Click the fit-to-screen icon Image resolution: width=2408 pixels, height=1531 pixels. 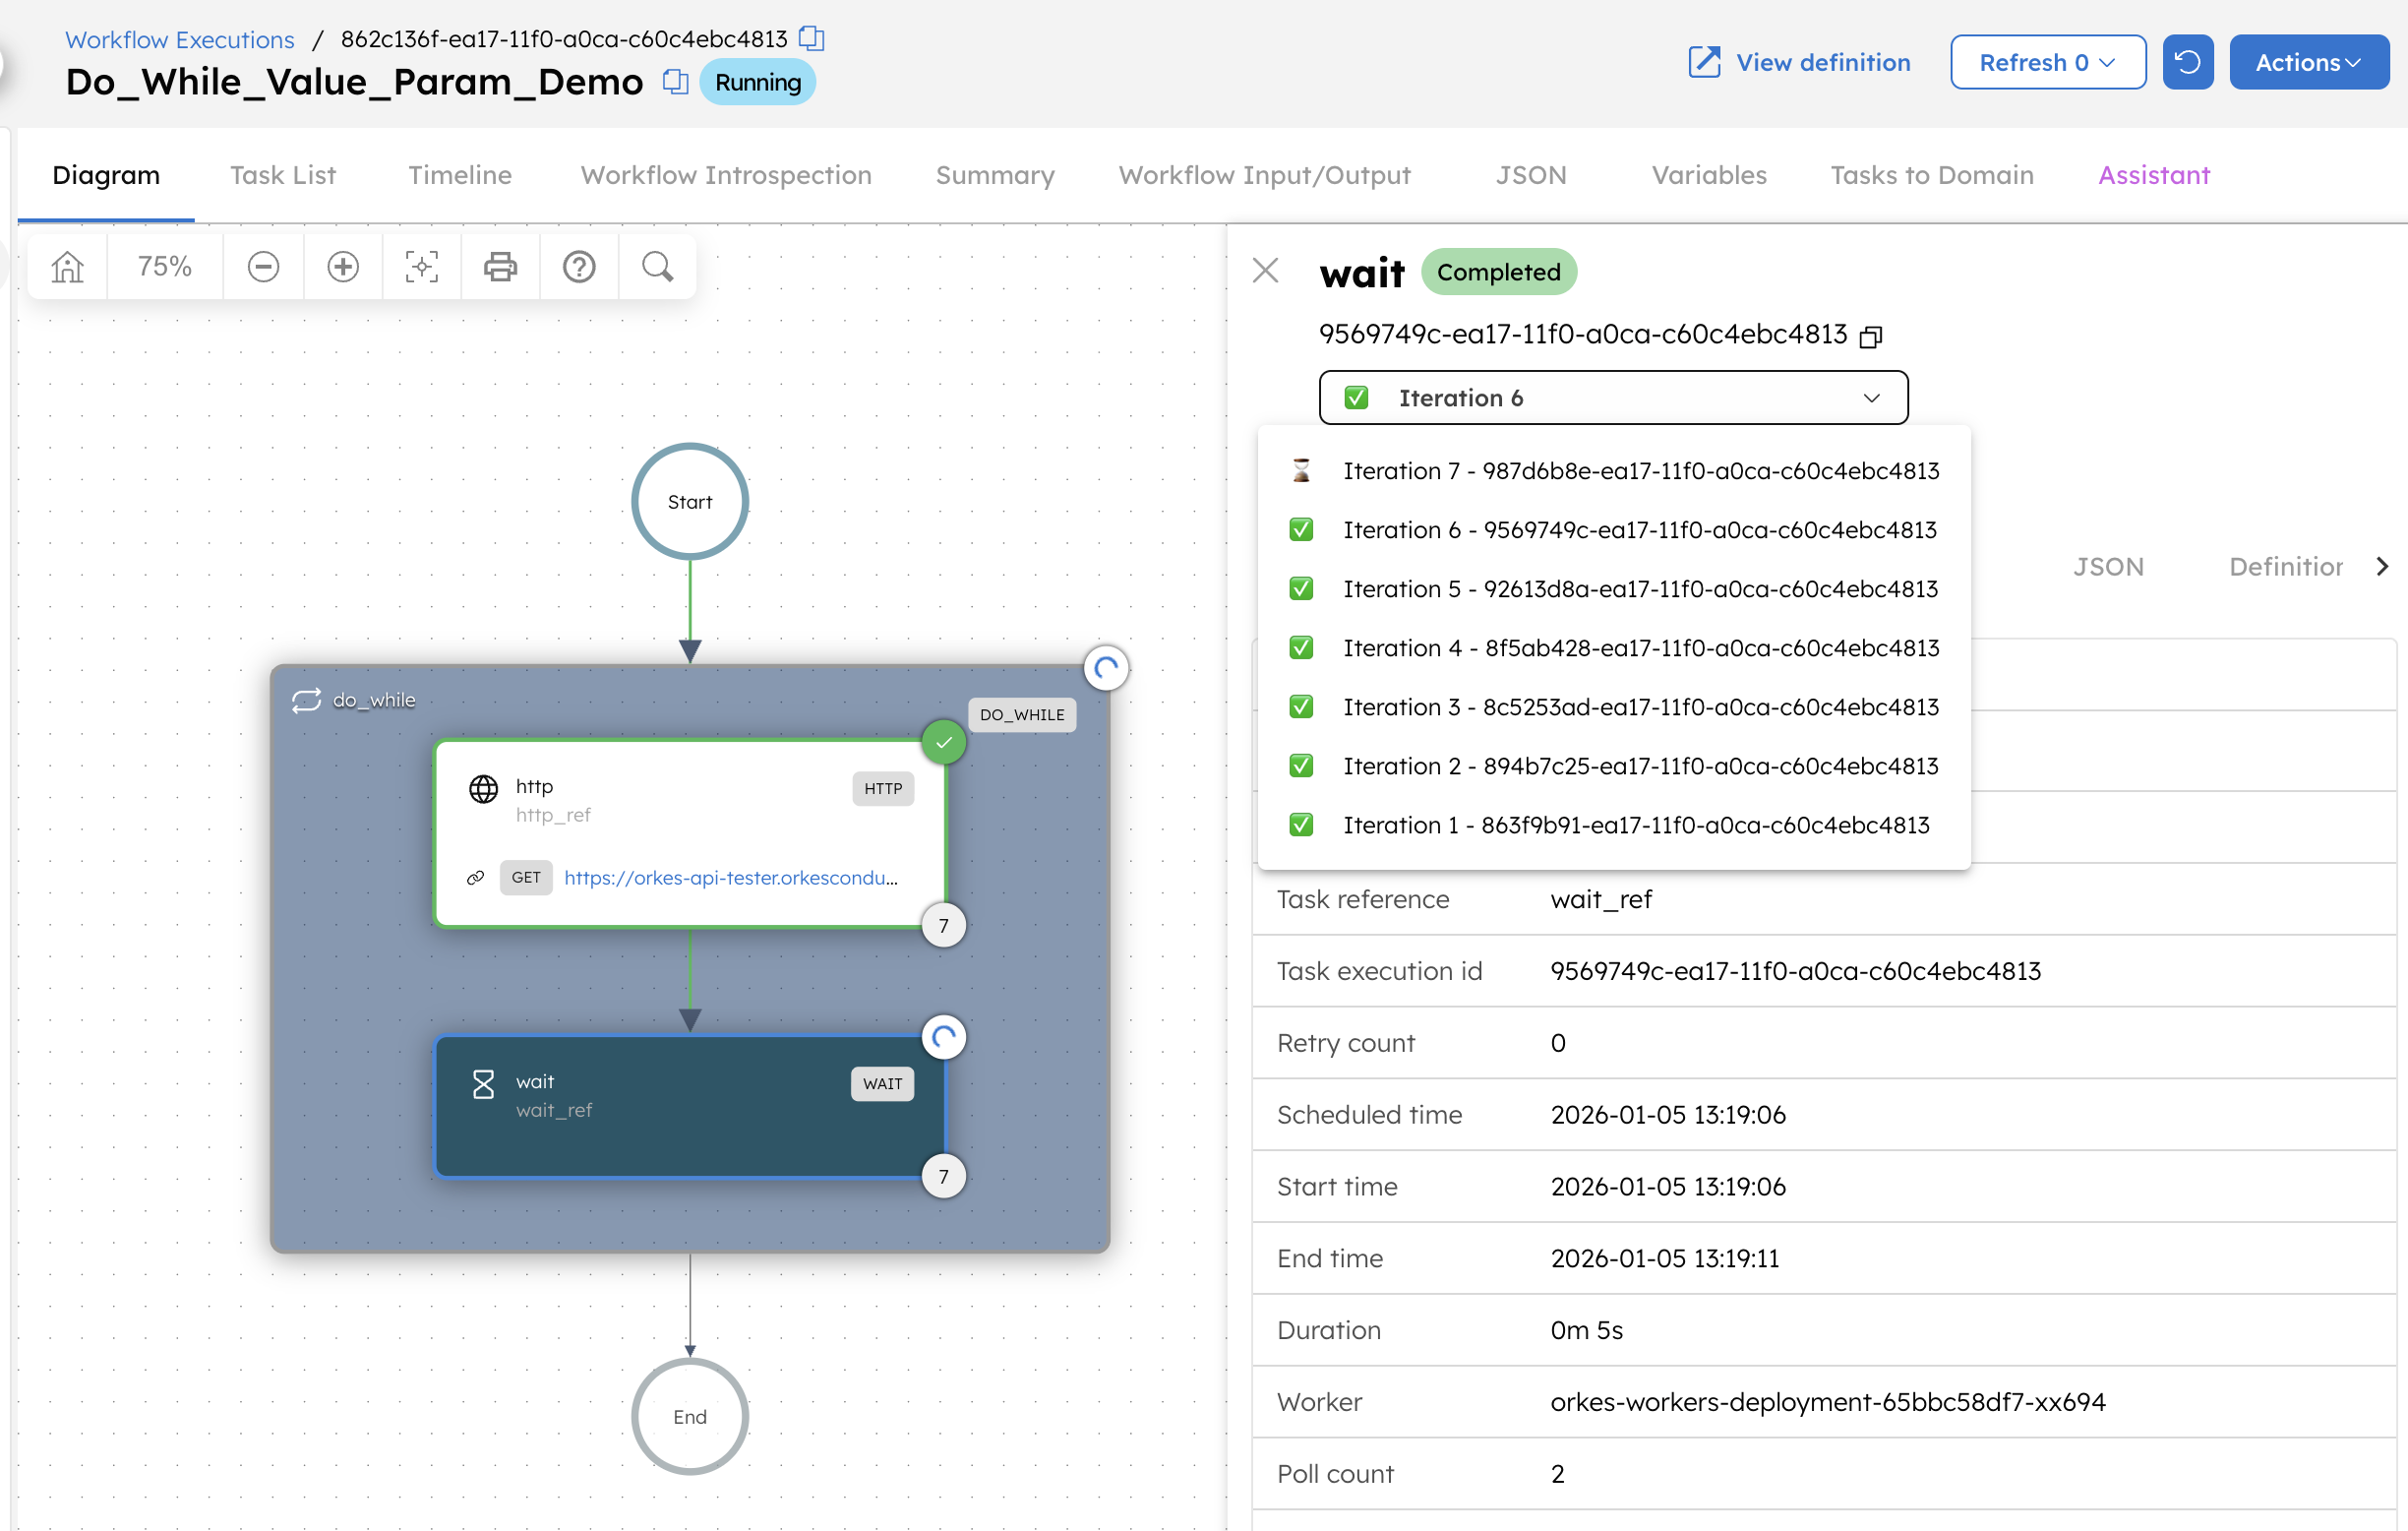click(x=421, y=266)
